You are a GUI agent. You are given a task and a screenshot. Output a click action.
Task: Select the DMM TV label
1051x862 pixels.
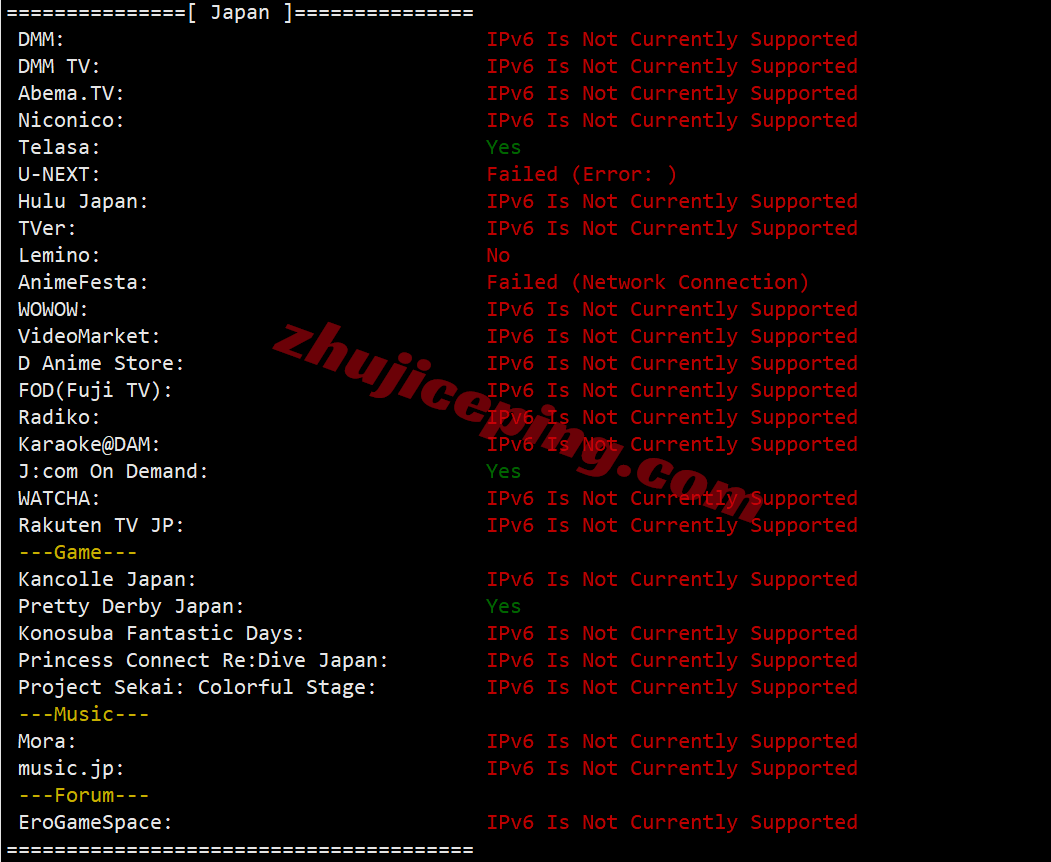point(59,66)
